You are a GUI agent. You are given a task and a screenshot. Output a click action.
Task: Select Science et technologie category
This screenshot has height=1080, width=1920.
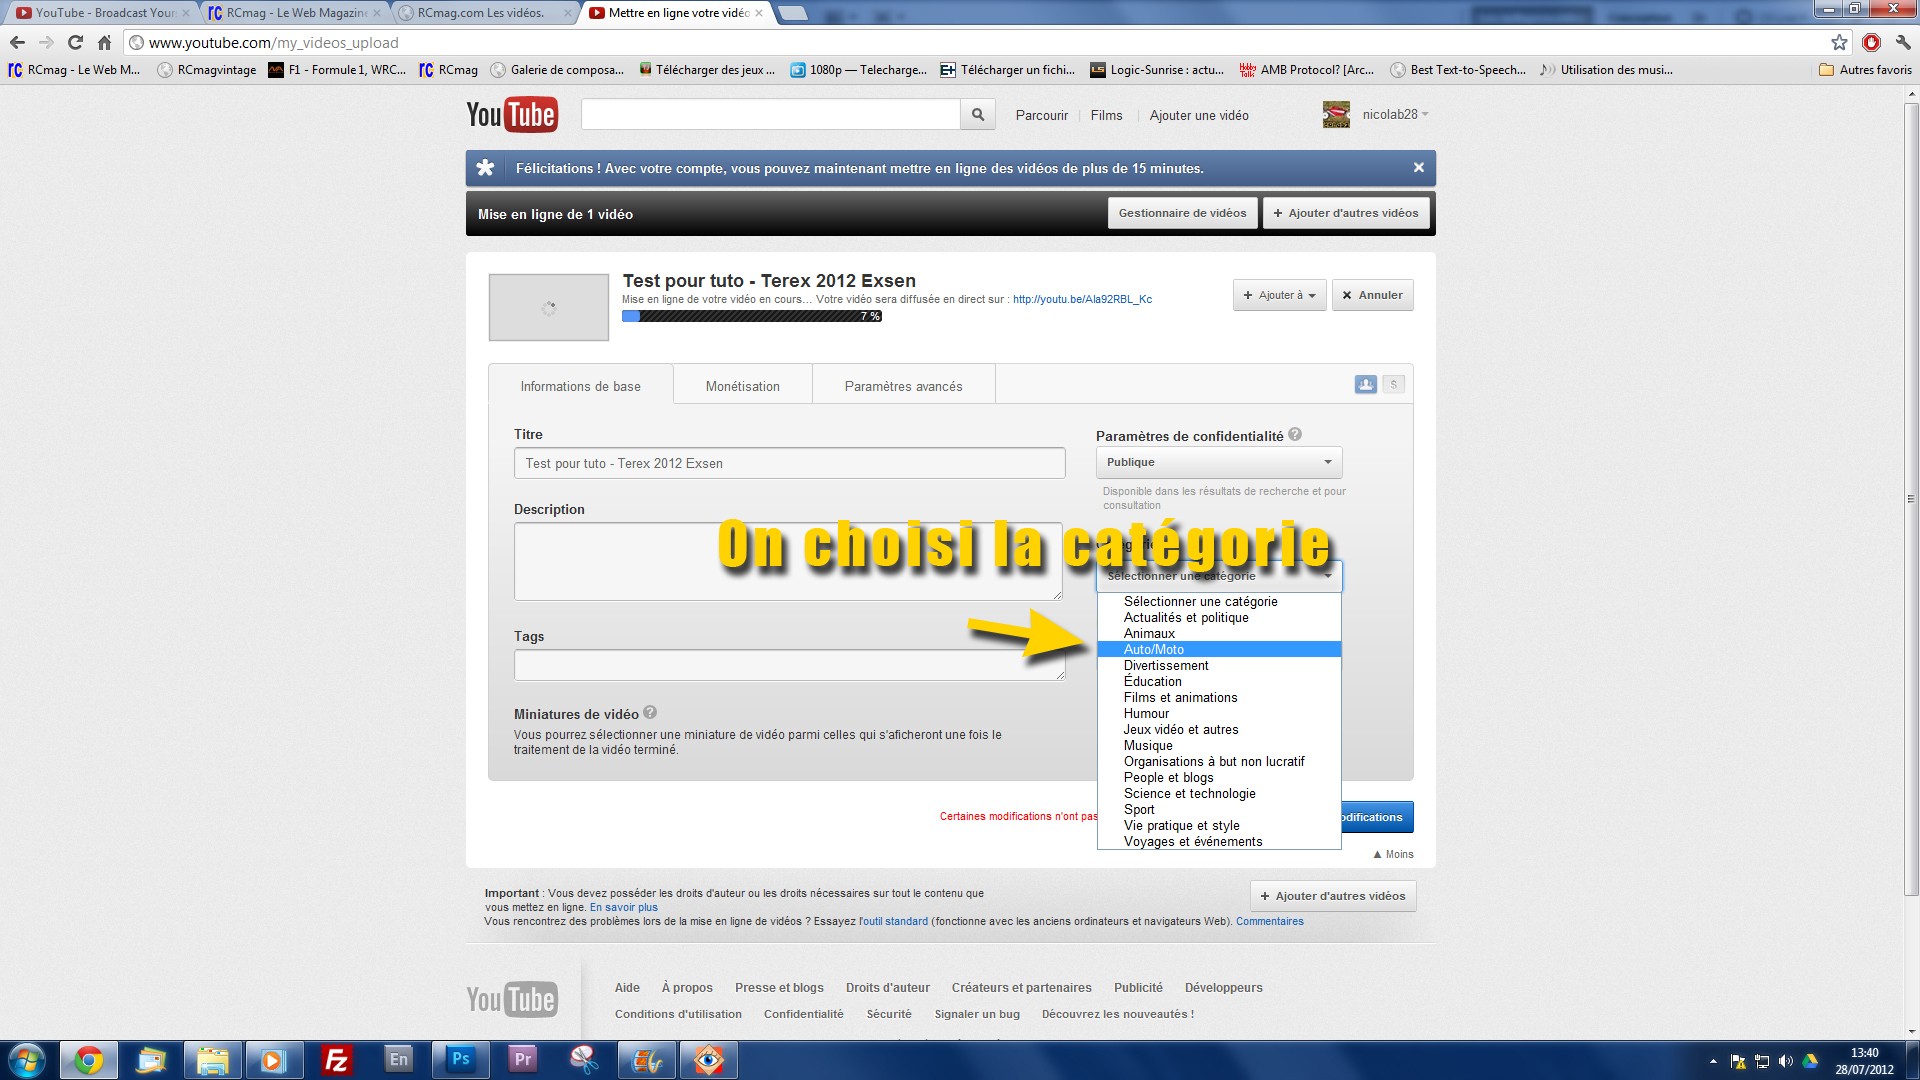point(1219,793)
